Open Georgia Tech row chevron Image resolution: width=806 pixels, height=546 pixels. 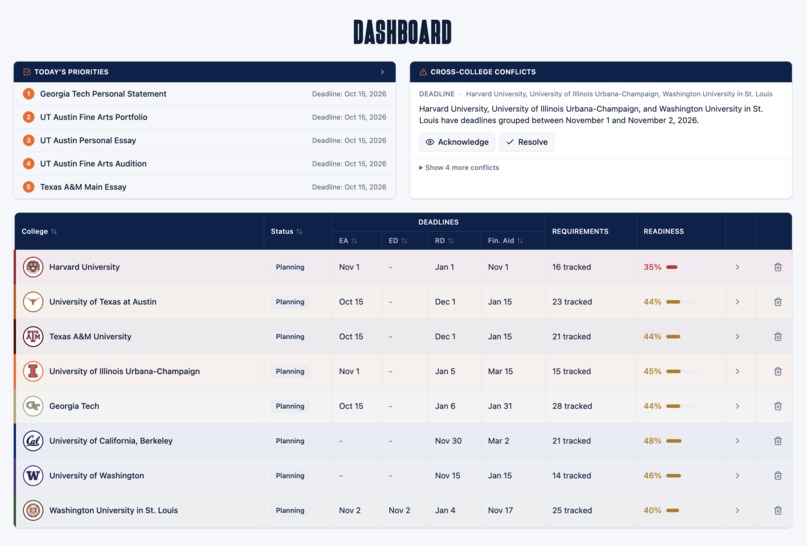(737, 406)
